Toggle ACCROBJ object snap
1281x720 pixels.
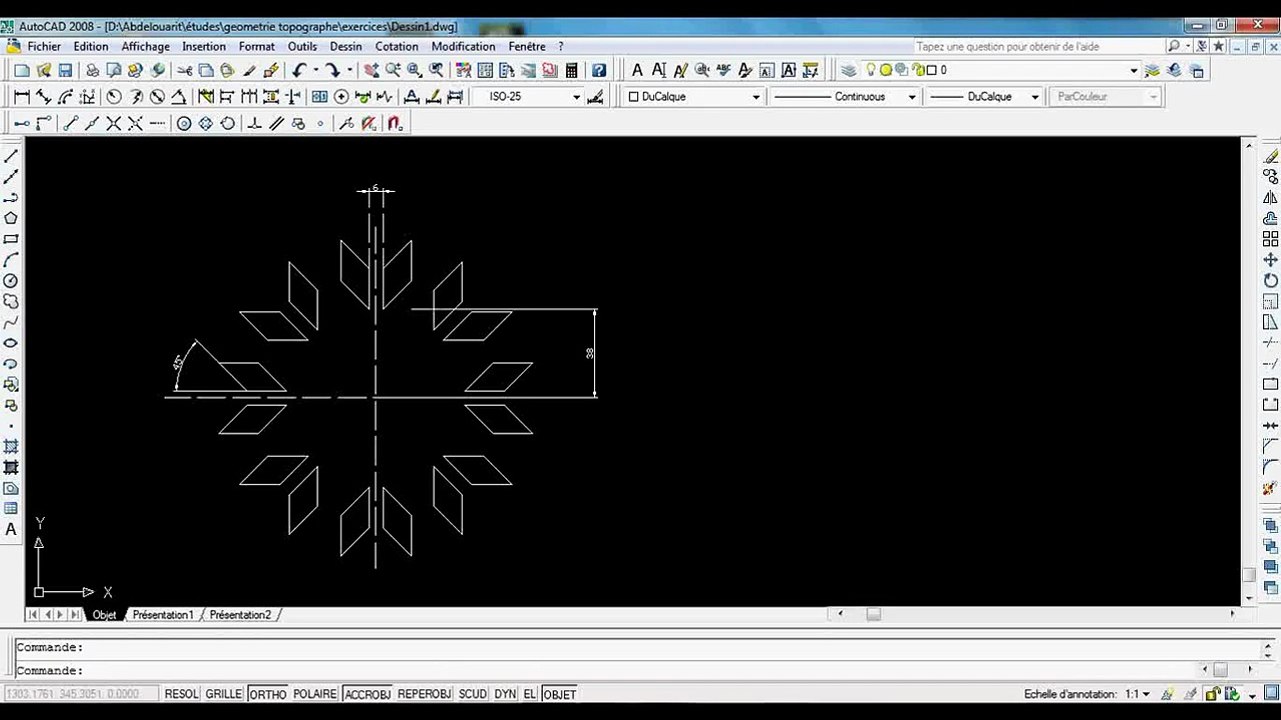click(367, 694)
